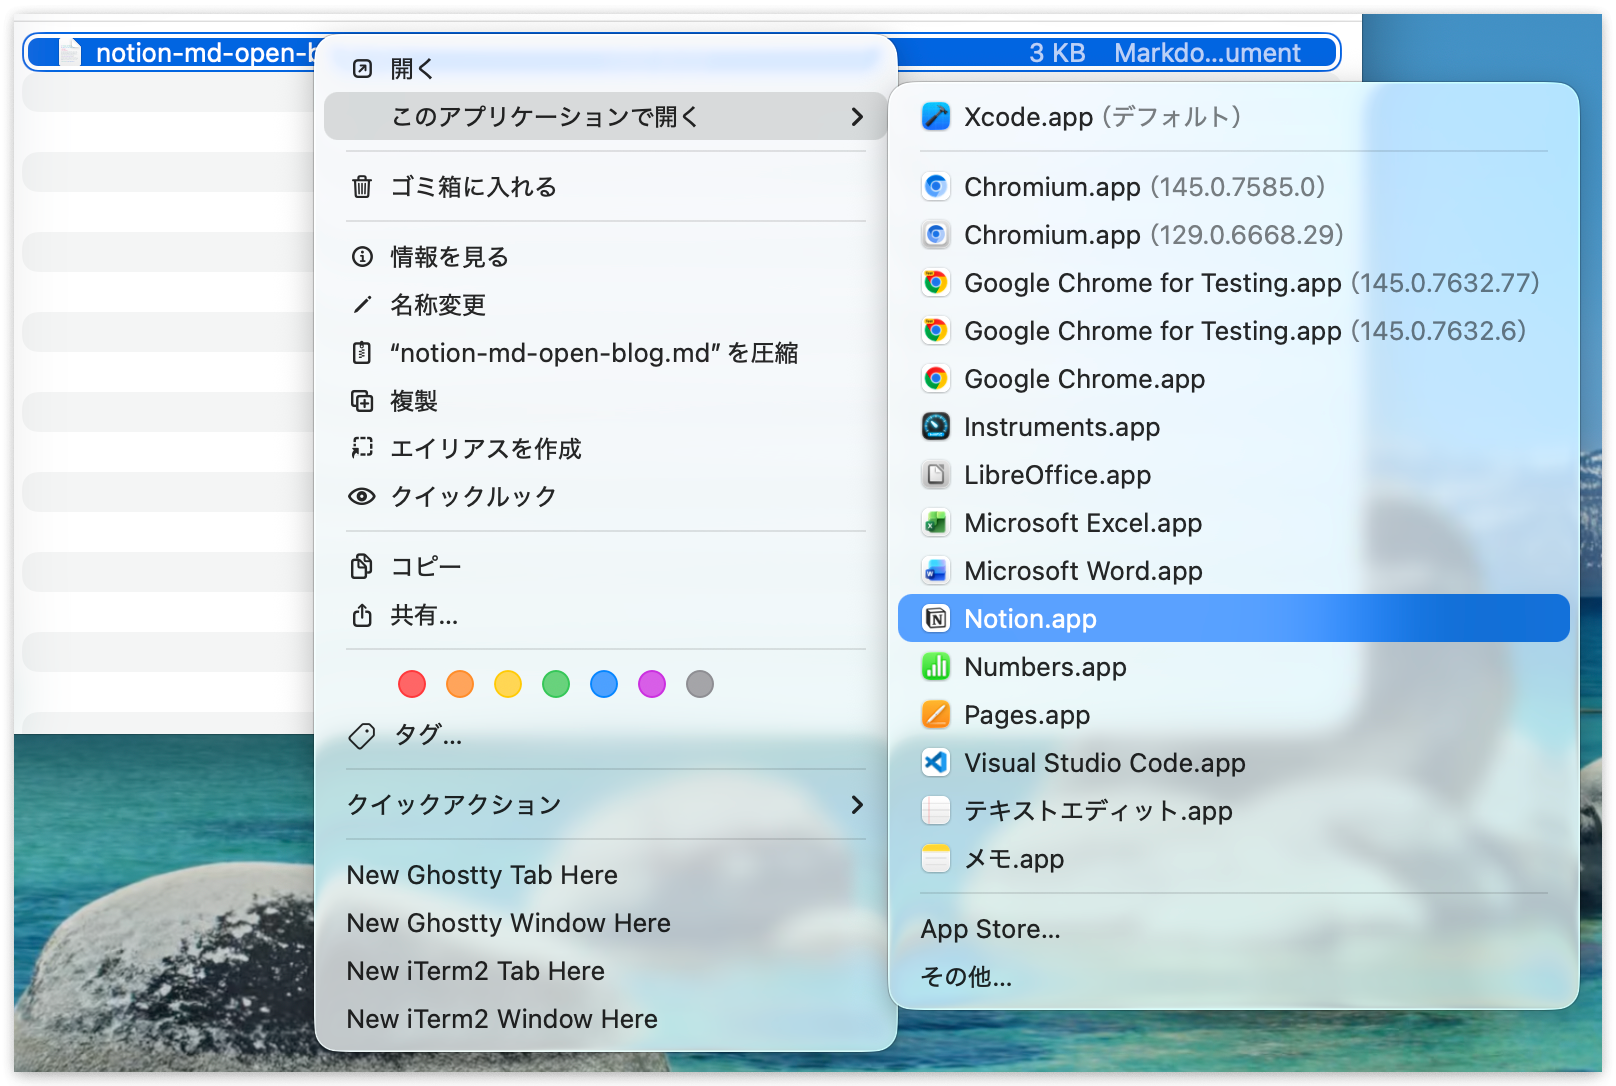Click the clipboard icon beside コピー
Screen dimensions: 1616x1086
pos(362,566)
